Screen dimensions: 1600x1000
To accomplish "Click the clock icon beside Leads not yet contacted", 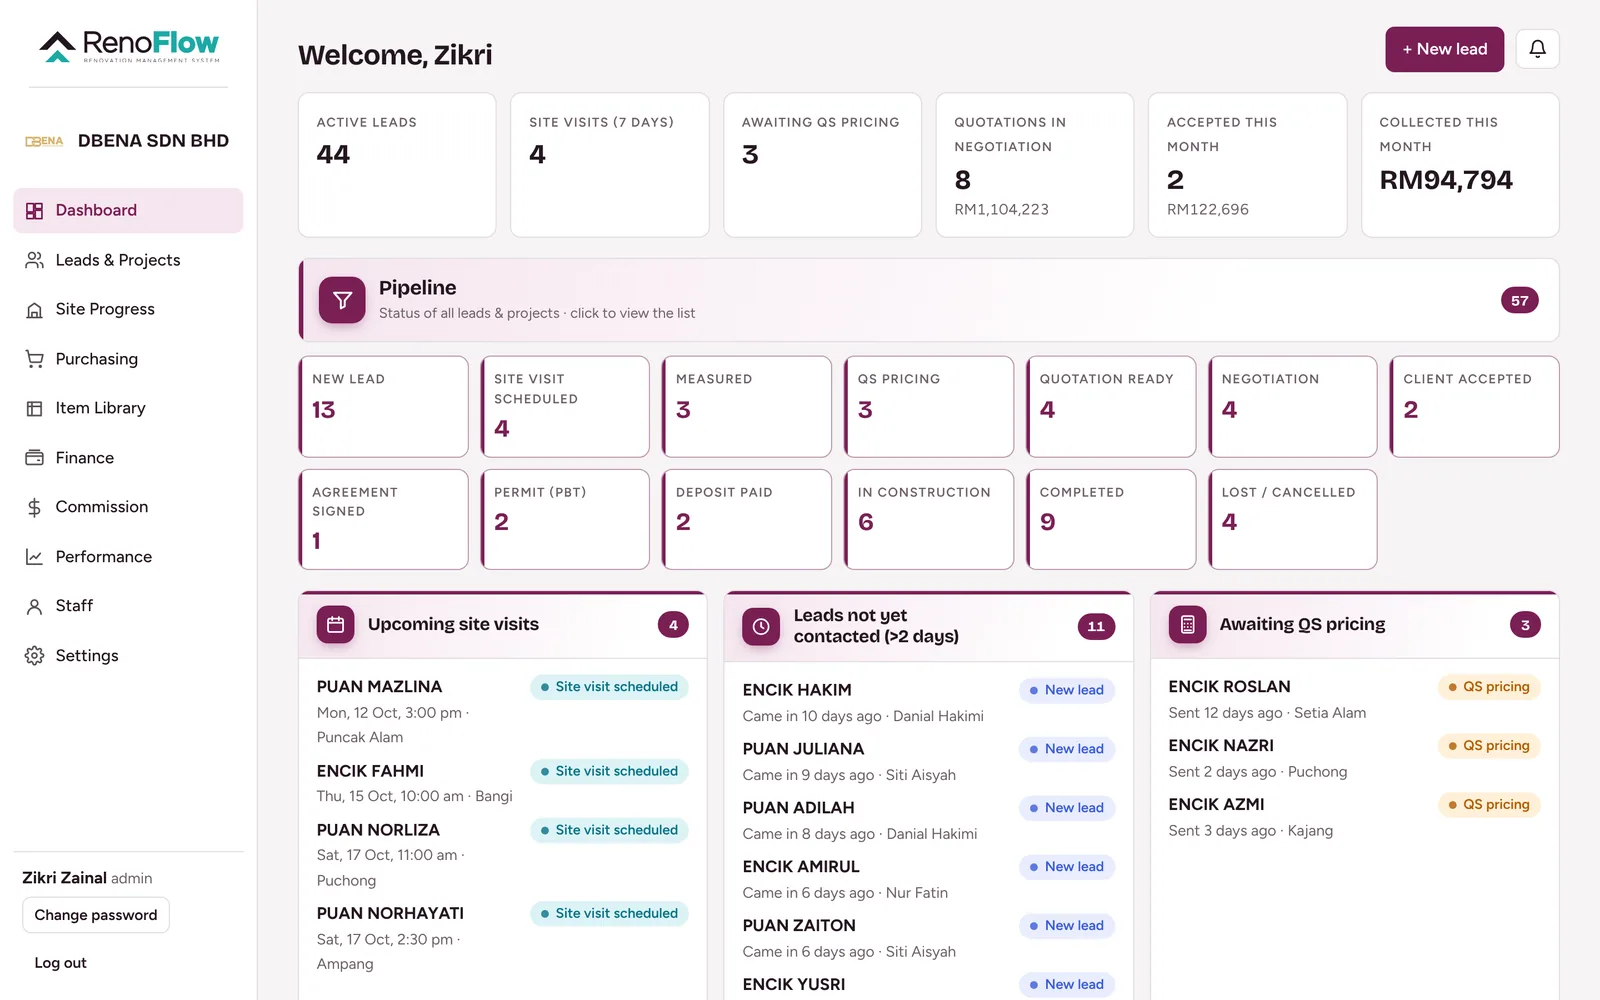I will (761, 627).
